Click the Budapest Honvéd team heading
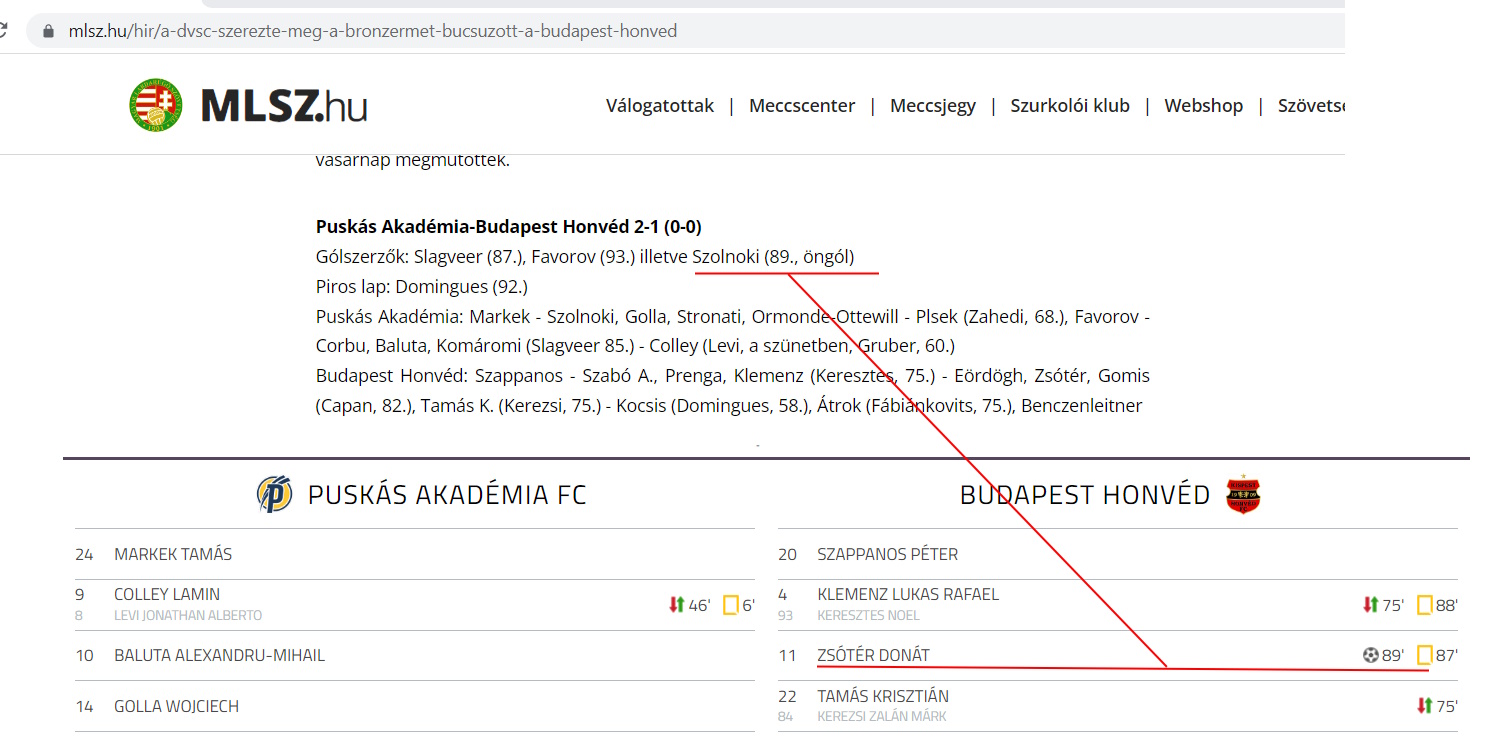 (x=1085, y=495)
